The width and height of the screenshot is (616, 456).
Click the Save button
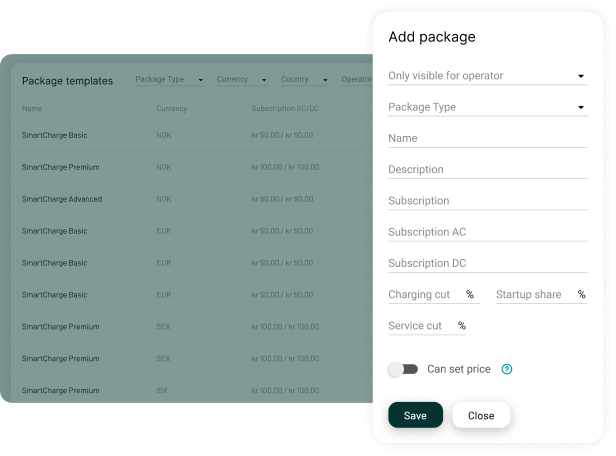[415, 415]
